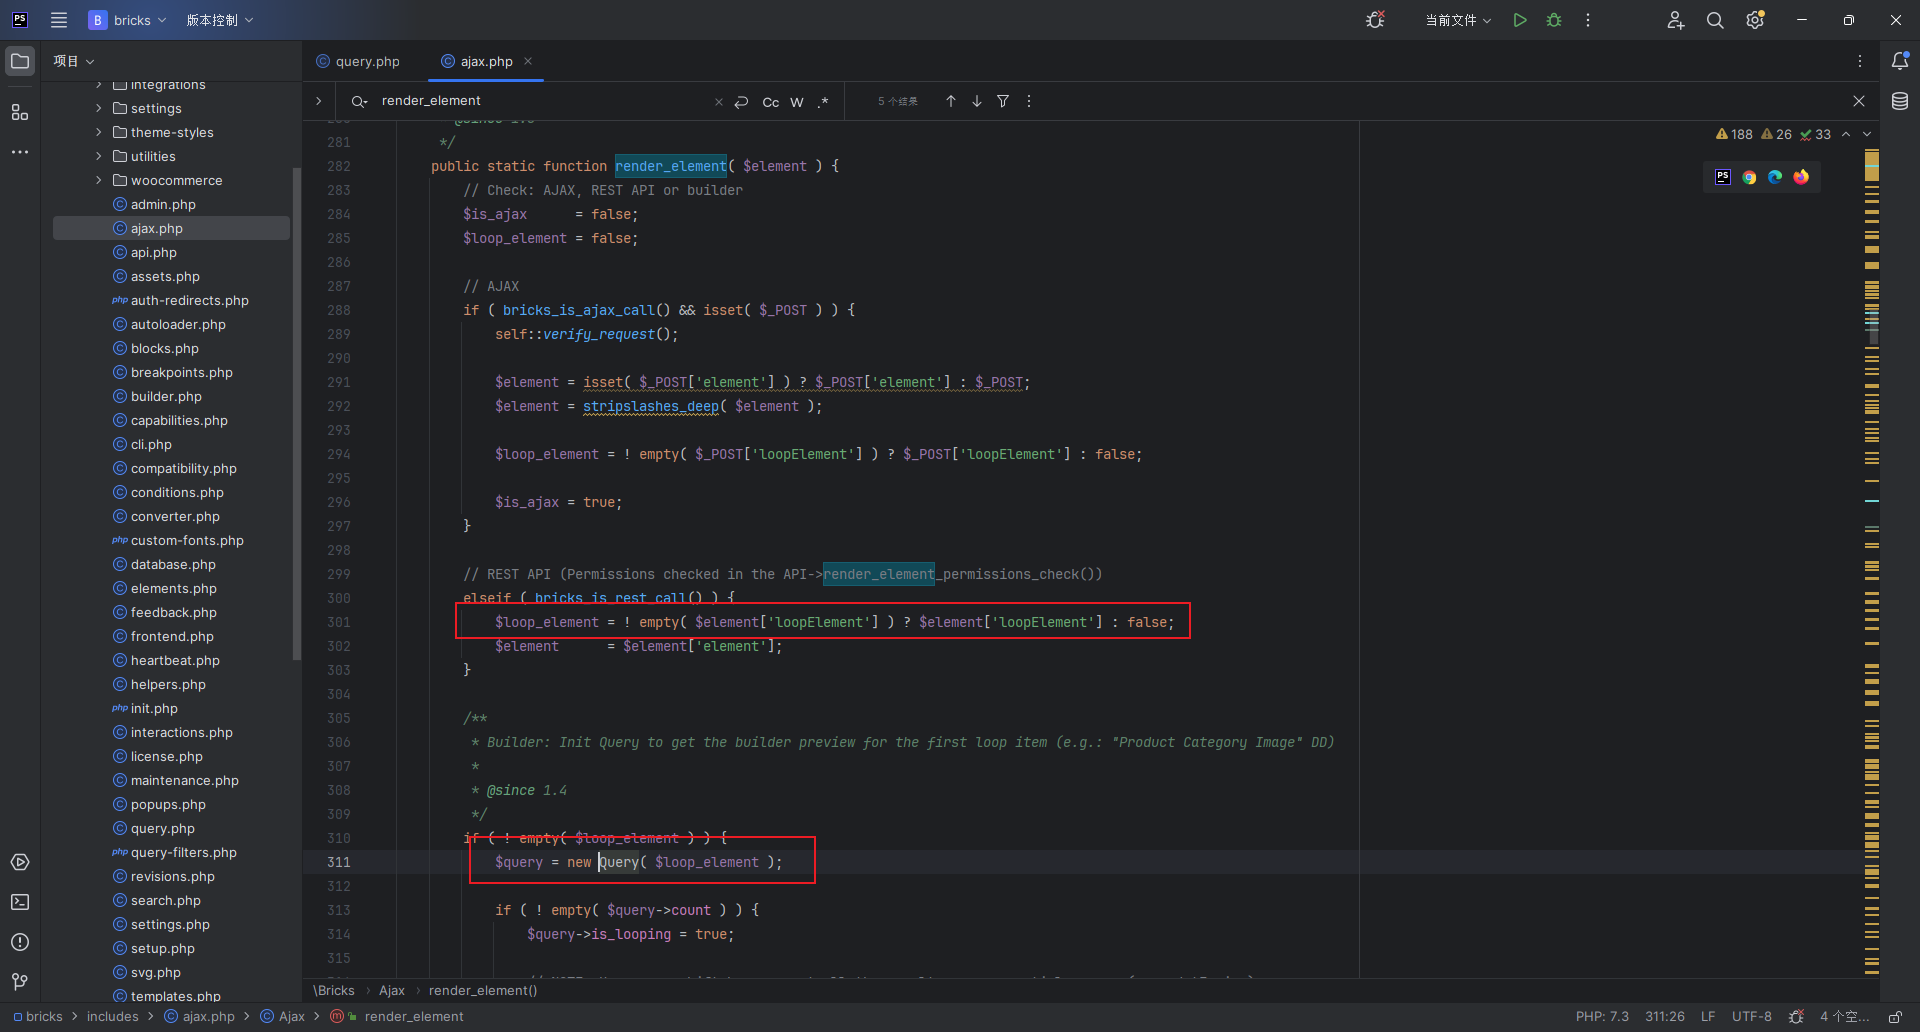Image resolution: width=1920 pixels, height=1032 pixels.
Task: Toggle regex search option
Action: coord(823,102)
